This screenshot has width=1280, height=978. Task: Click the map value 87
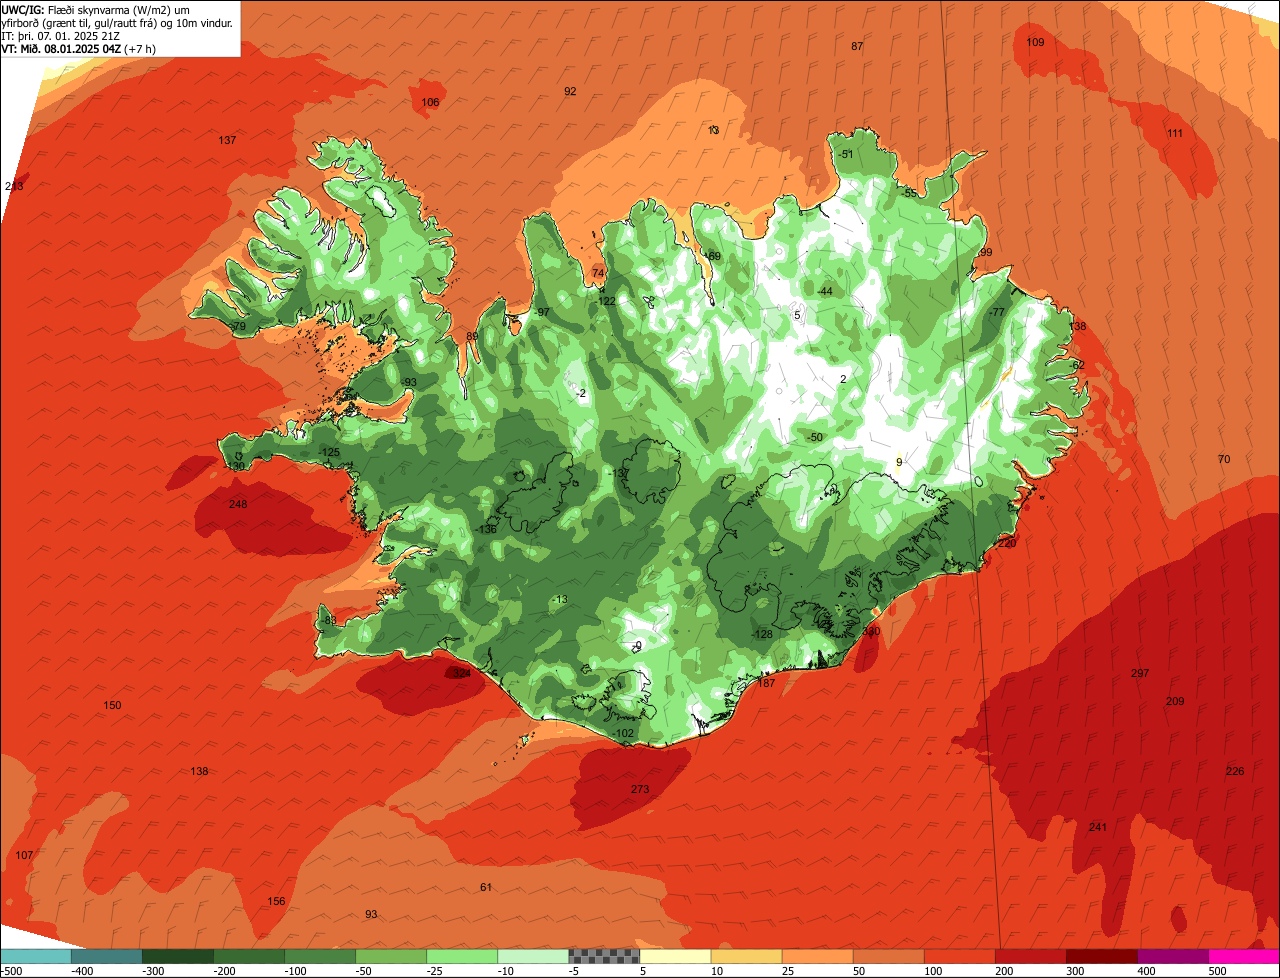[857, 47]
